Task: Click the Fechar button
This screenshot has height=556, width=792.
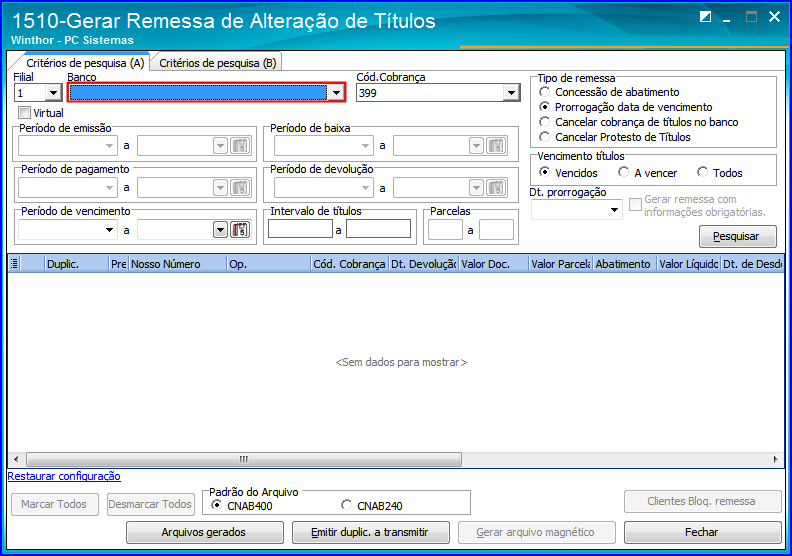Action: (x=703, y=532)
